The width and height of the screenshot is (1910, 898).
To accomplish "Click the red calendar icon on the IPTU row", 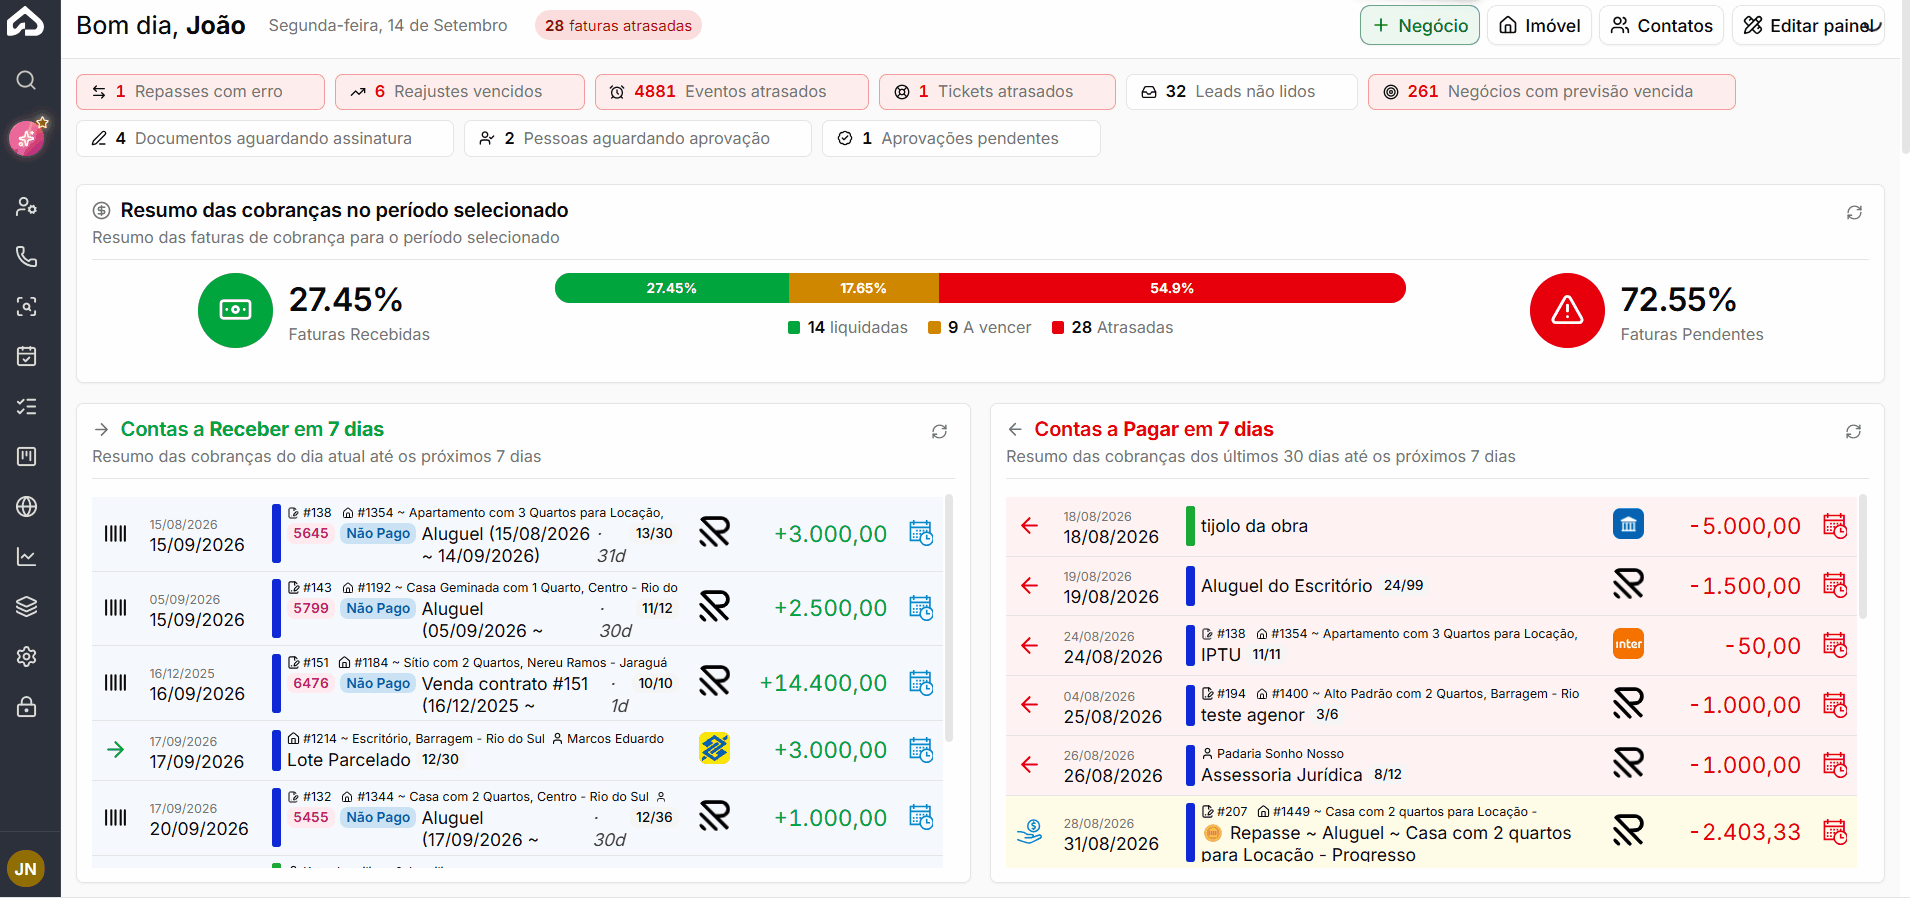I will tap(1835, 646).
